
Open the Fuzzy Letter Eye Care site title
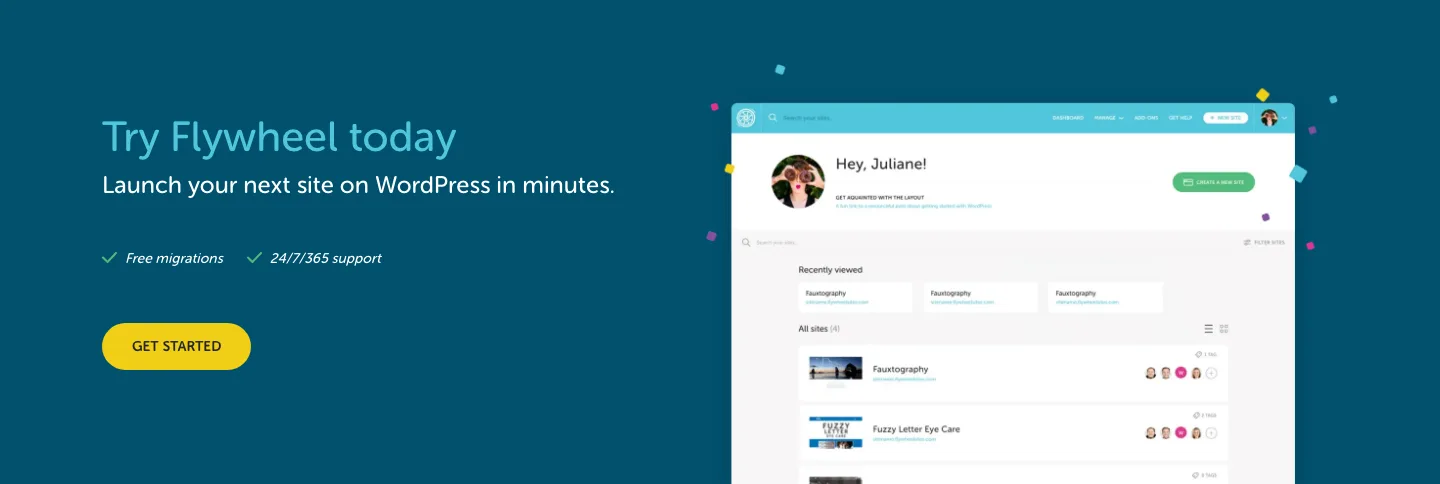click(916, 429)
